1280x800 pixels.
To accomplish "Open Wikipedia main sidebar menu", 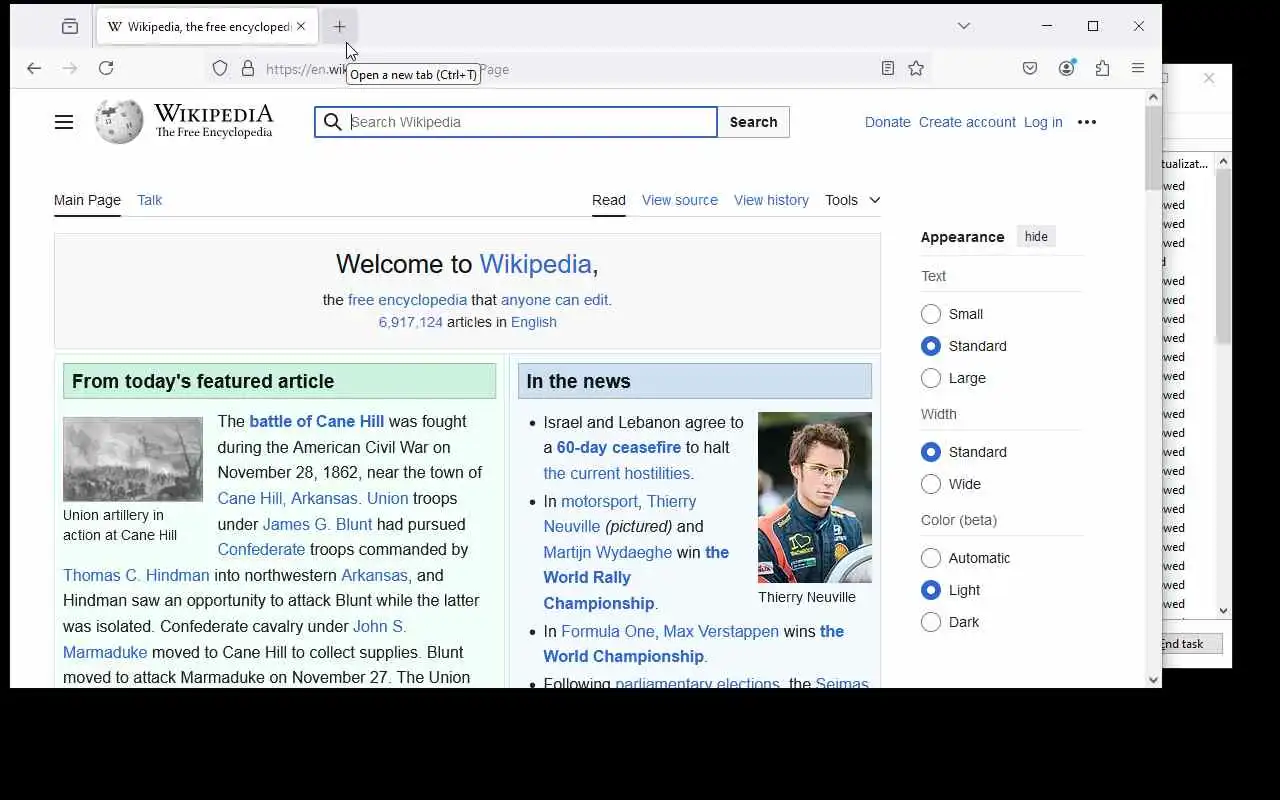I will (x=64, y=122).
